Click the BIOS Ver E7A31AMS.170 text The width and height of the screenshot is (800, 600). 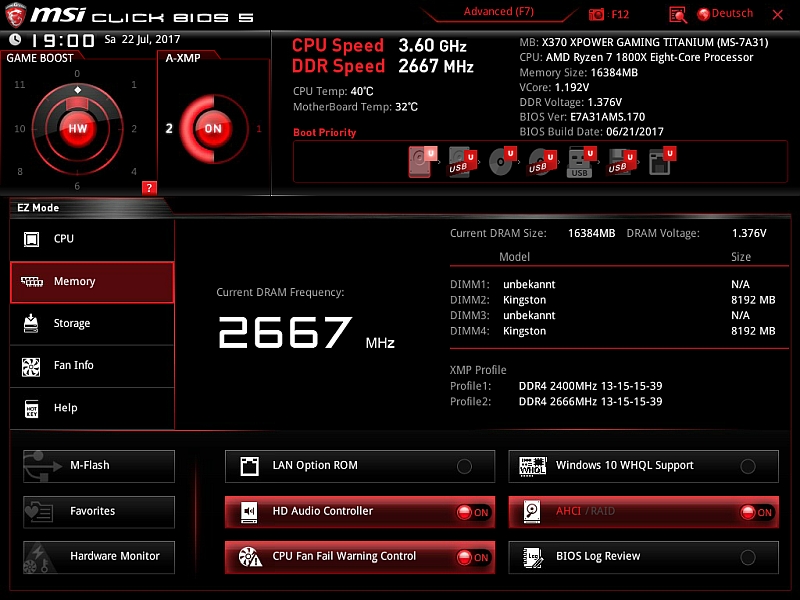tap(582, 117)
